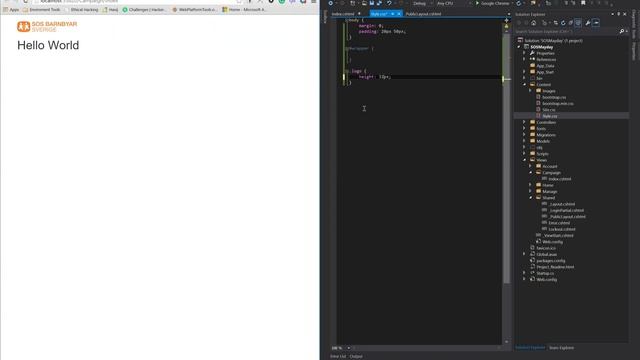Select _LoginPartial.cshtml in Shared folder

point(566,210)
